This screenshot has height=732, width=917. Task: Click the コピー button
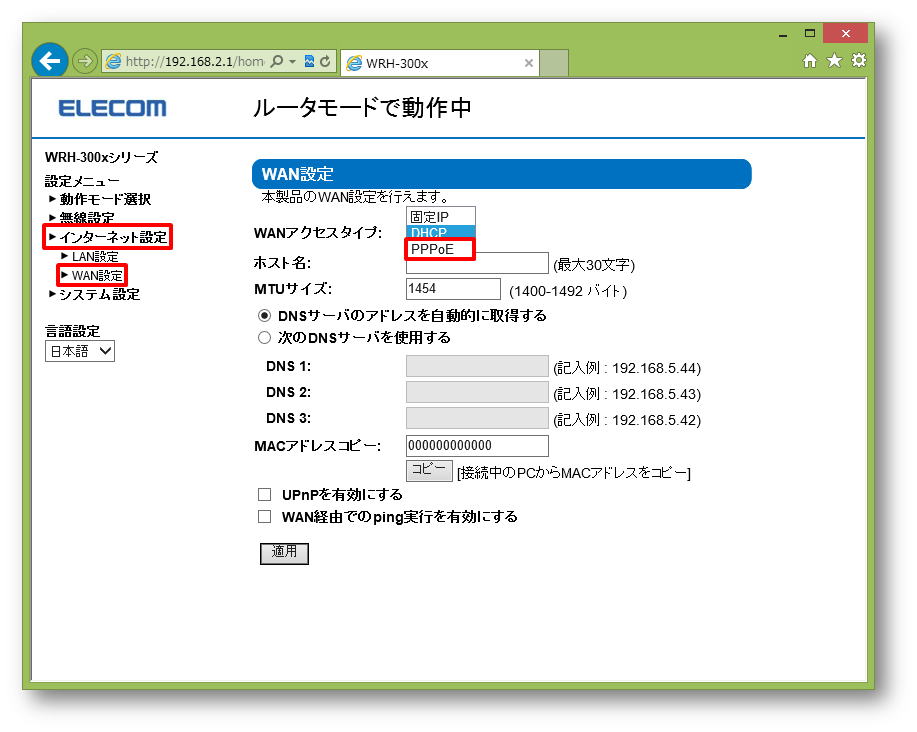pos(429,470)
